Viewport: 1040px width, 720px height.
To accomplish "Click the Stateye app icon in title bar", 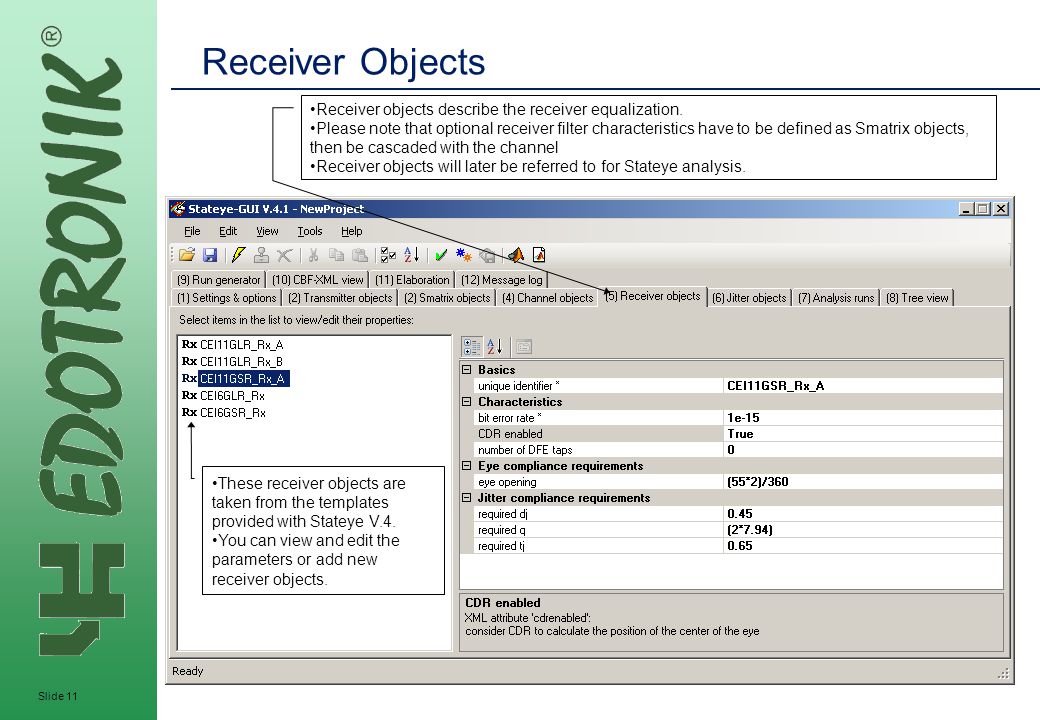I will (x=178, y=209).
